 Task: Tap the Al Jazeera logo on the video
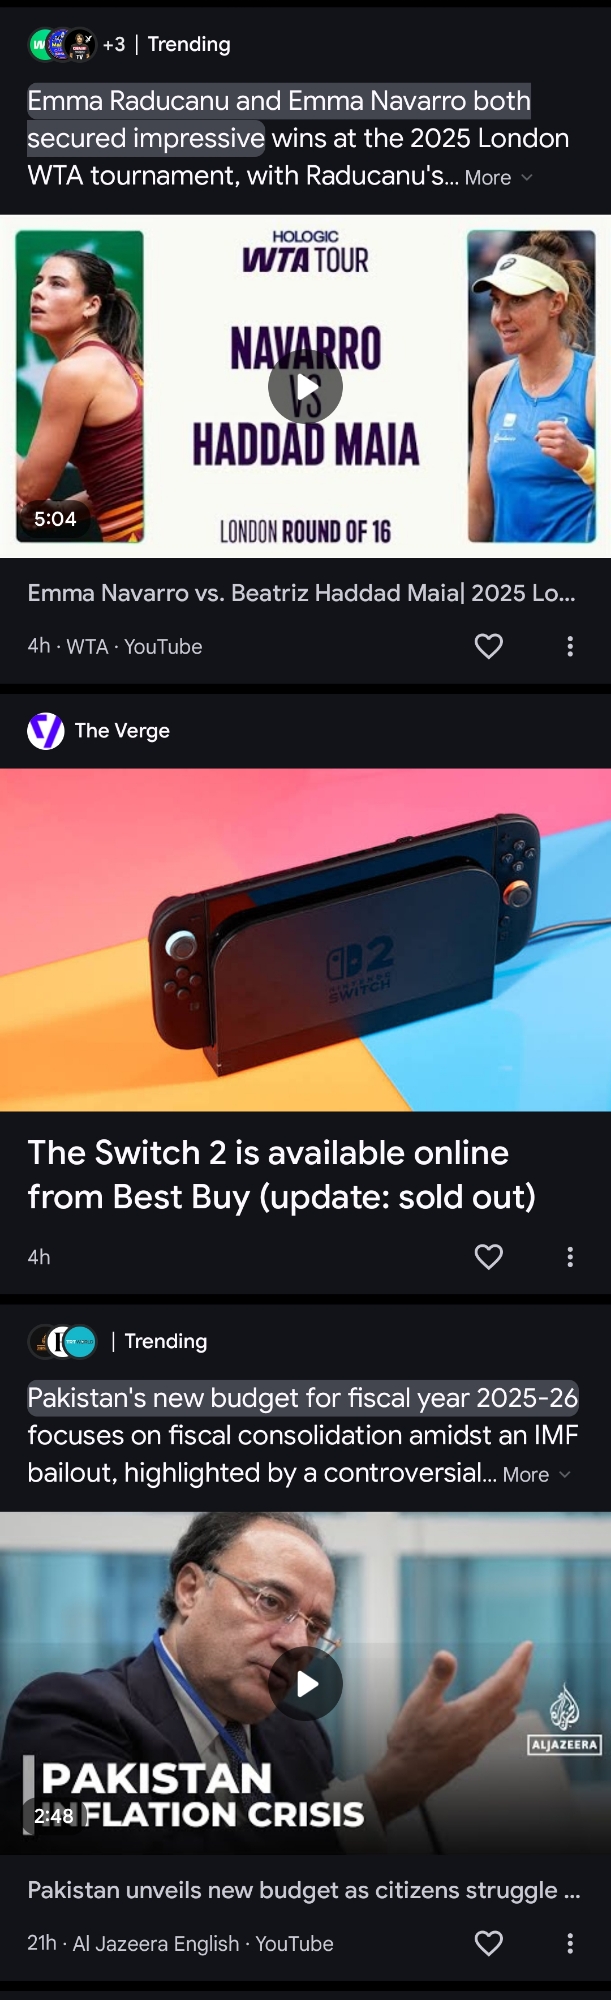pos(565,1719)
